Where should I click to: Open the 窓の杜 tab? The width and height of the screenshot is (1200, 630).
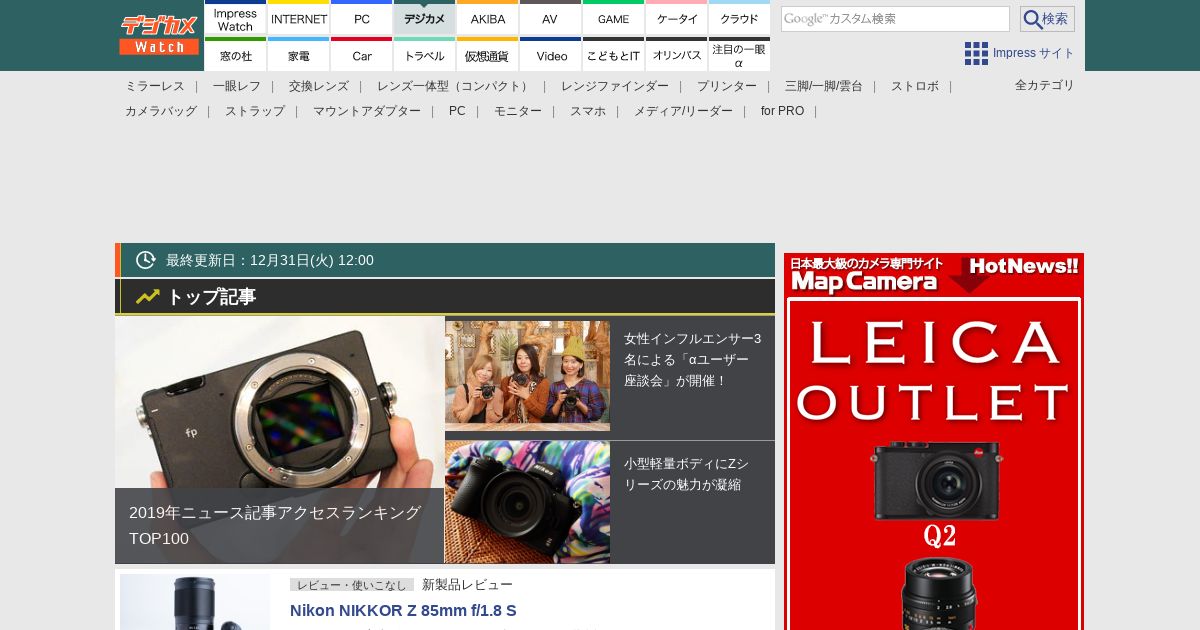[x=235, y=54]
